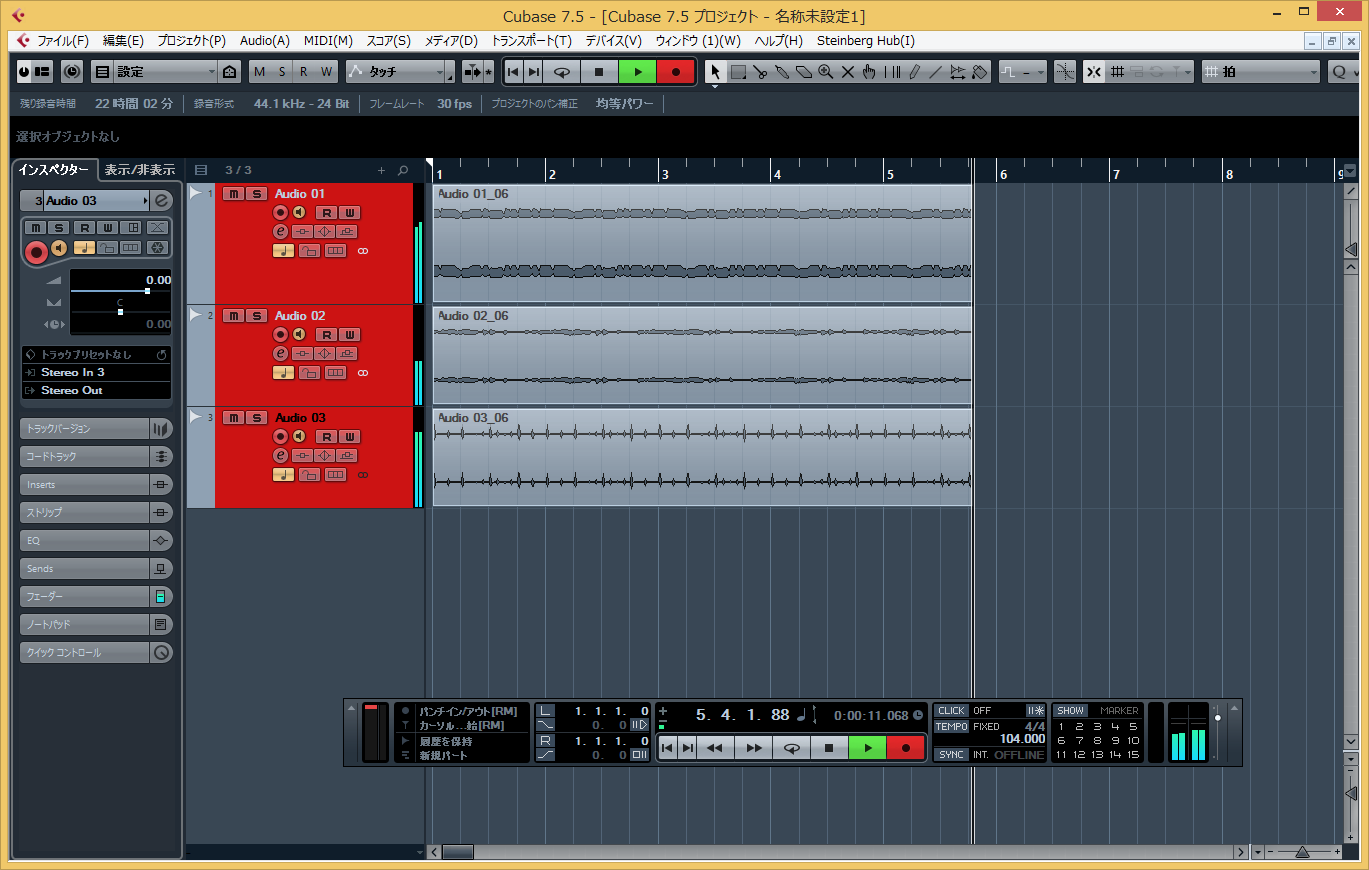Select the Zoom magnifier tool
The height and width of the screenshot is (870, 1369).
coord(826,72)
